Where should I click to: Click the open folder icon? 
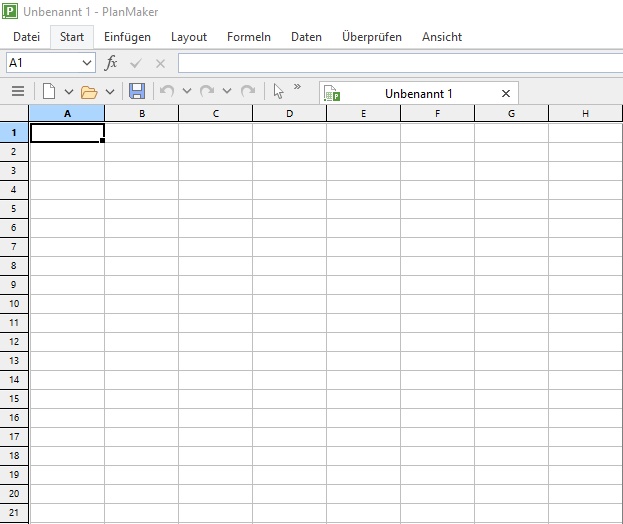click(x=89, y=92)
